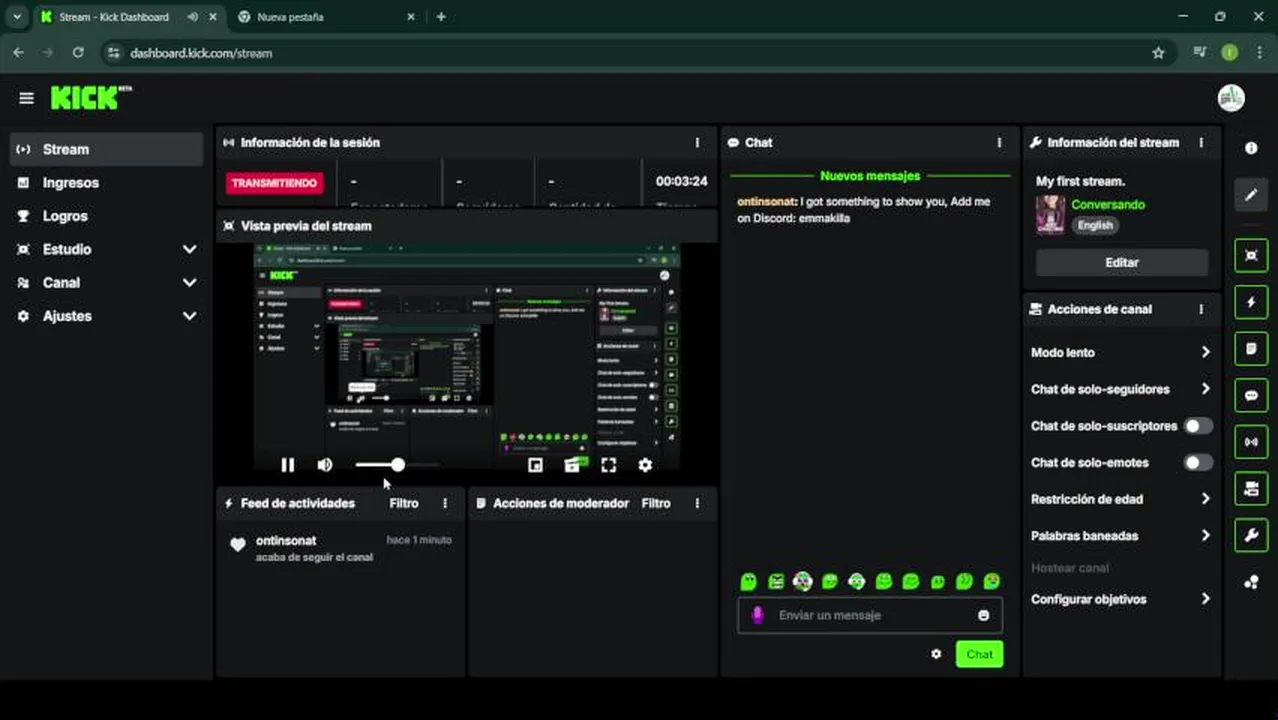This screenshot has width=1278, height=720.
Task: Open Acciones de canal three-dot menu
Action: point(1201,309)
